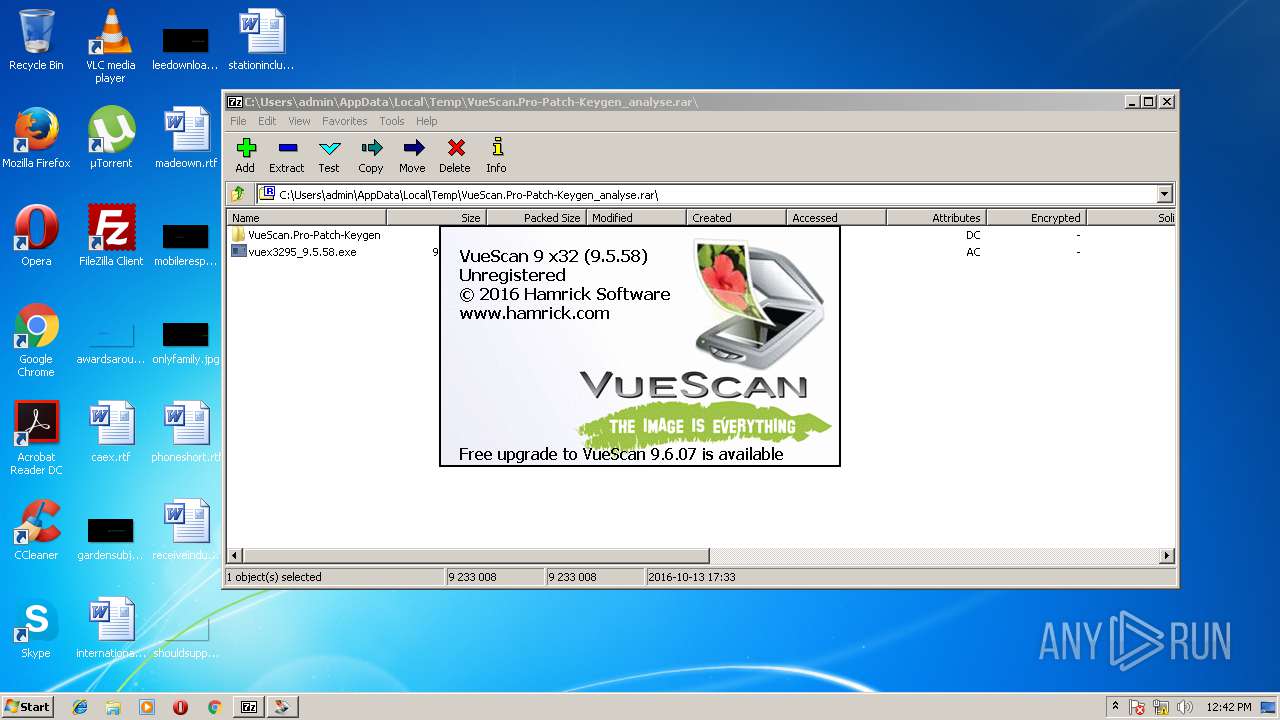
Task: Expand the address path dropdown
Action: coord(1164,195)
